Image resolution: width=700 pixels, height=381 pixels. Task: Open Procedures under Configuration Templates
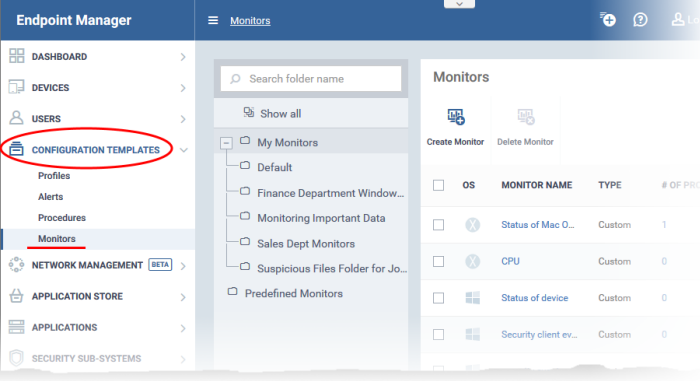[x=62, y=218]
